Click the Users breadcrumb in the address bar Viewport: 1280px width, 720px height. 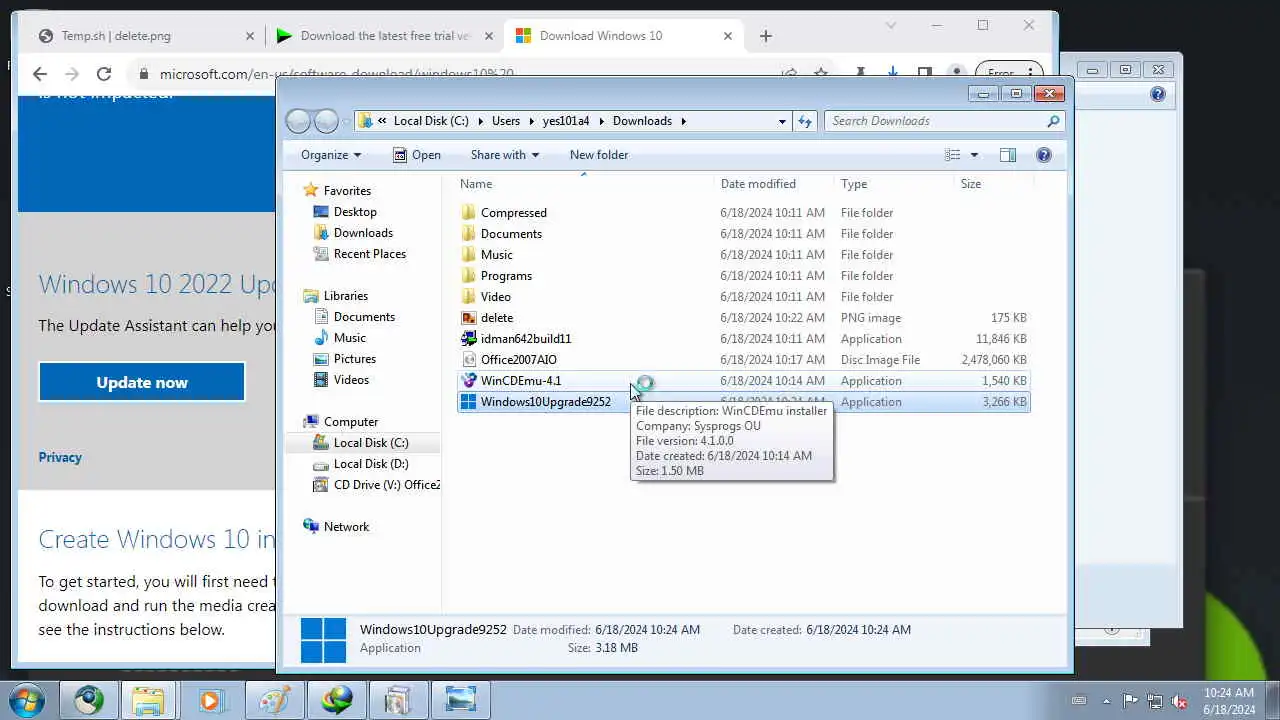coord(506,121)
